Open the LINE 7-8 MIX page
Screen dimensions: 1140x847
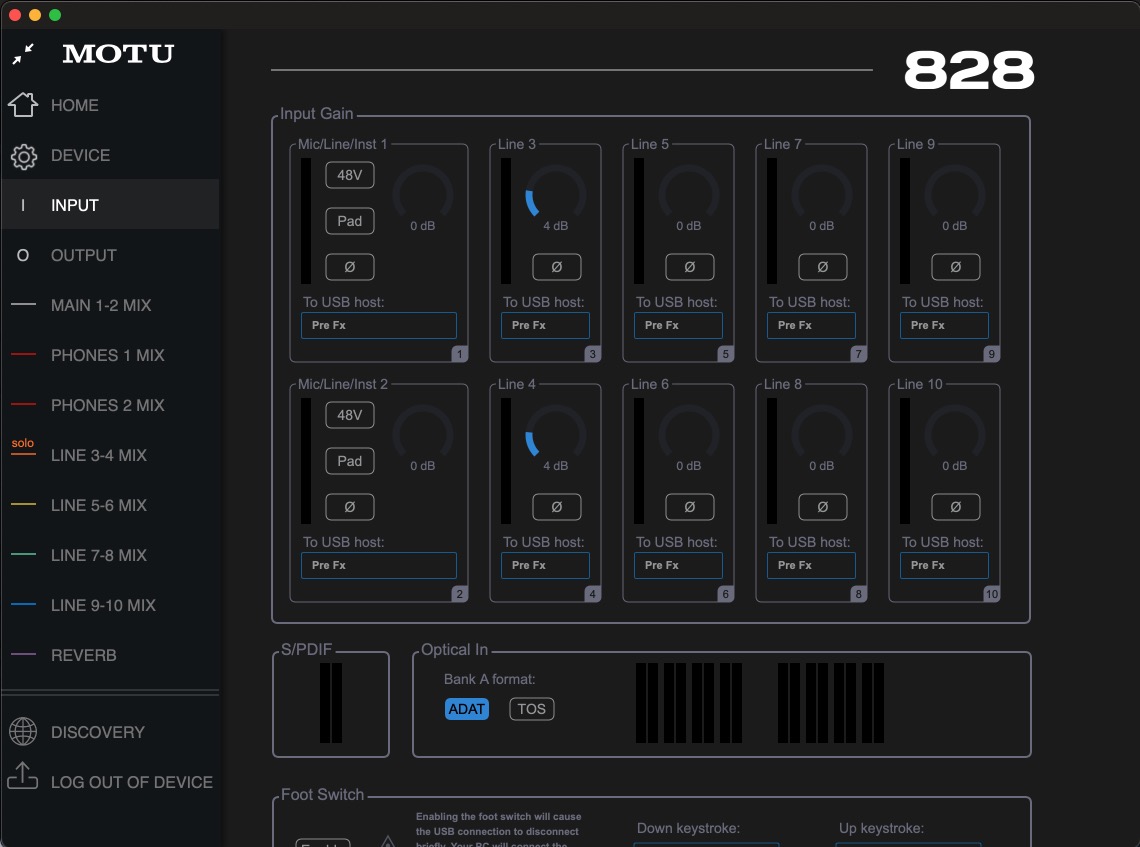(x=111, y=555)
